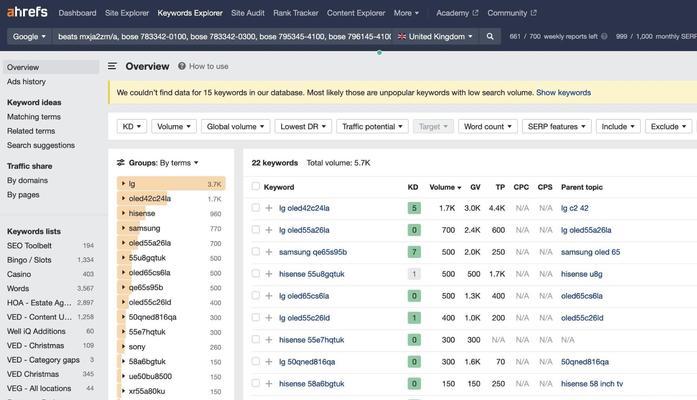Open the SERP features filter dropdown
Image resolution: width=697 pixels, height=400 pixels.
tap(557, 127)
